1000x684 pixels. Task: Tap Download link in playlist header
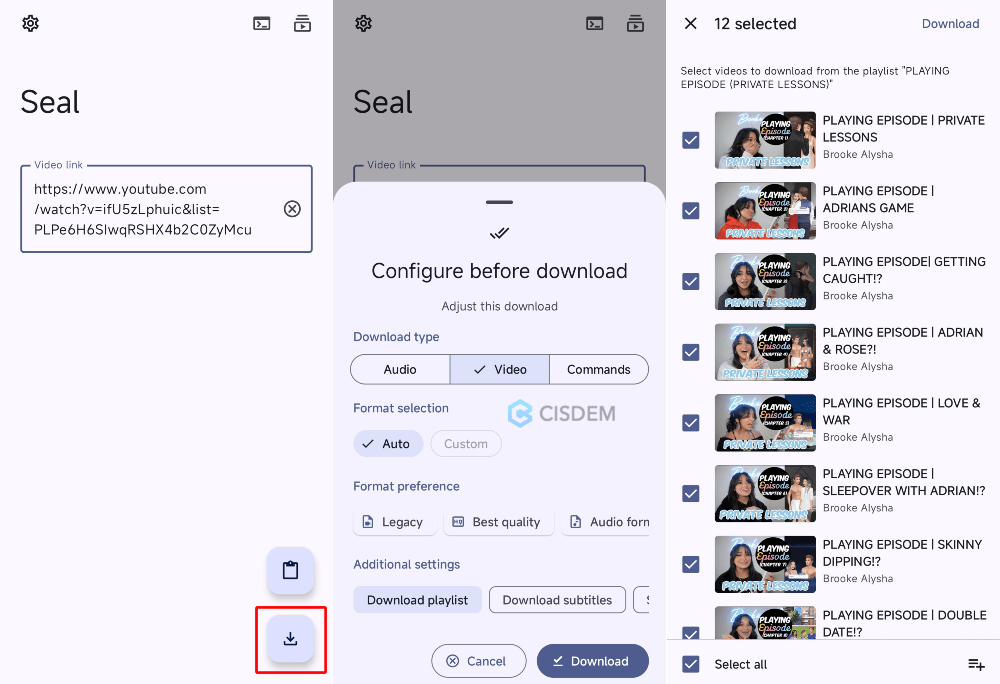[x=950, y=24]
